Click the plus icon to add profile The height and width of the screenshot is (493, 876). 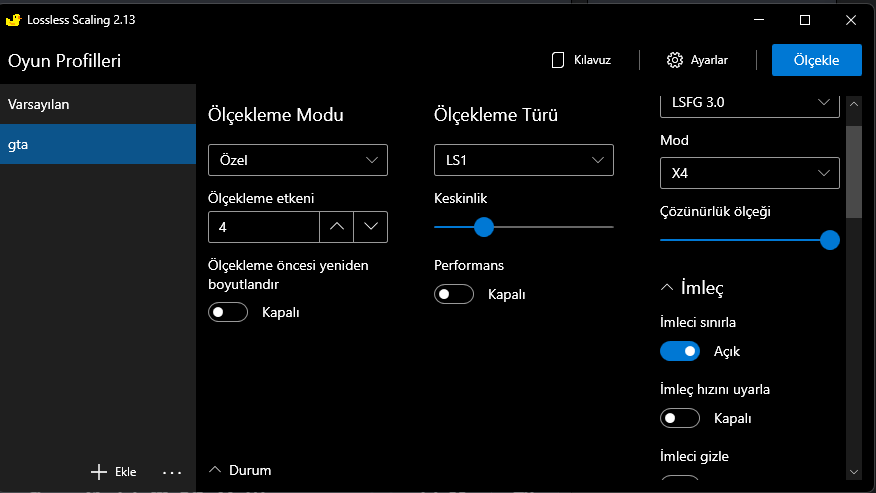(98, 472)
